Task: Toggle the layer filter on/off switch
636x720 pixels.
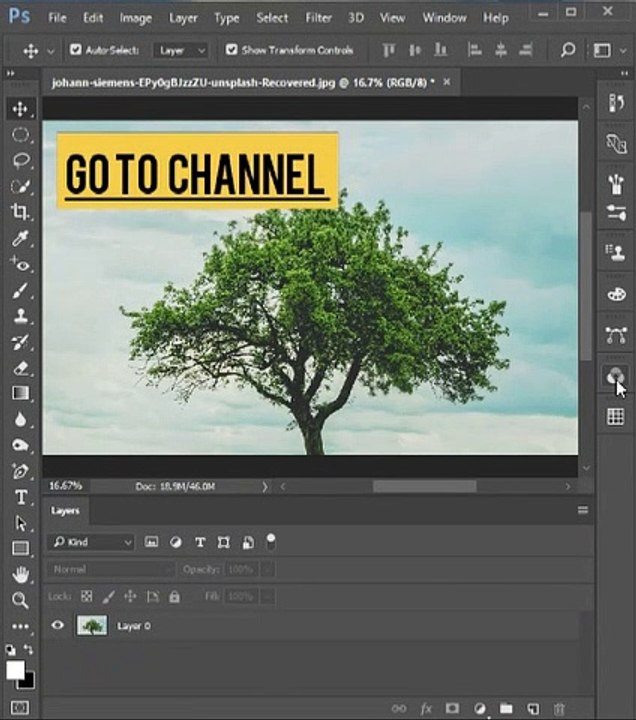Action: pyautogui.click(x=271, y=542)
